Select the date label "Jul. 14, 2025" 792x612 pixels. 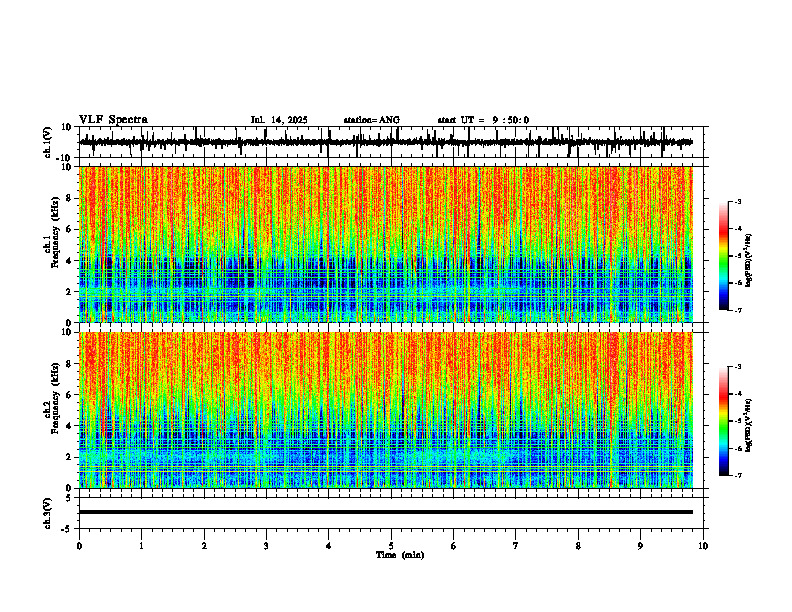pyautogui.click(x=279, y=120)
